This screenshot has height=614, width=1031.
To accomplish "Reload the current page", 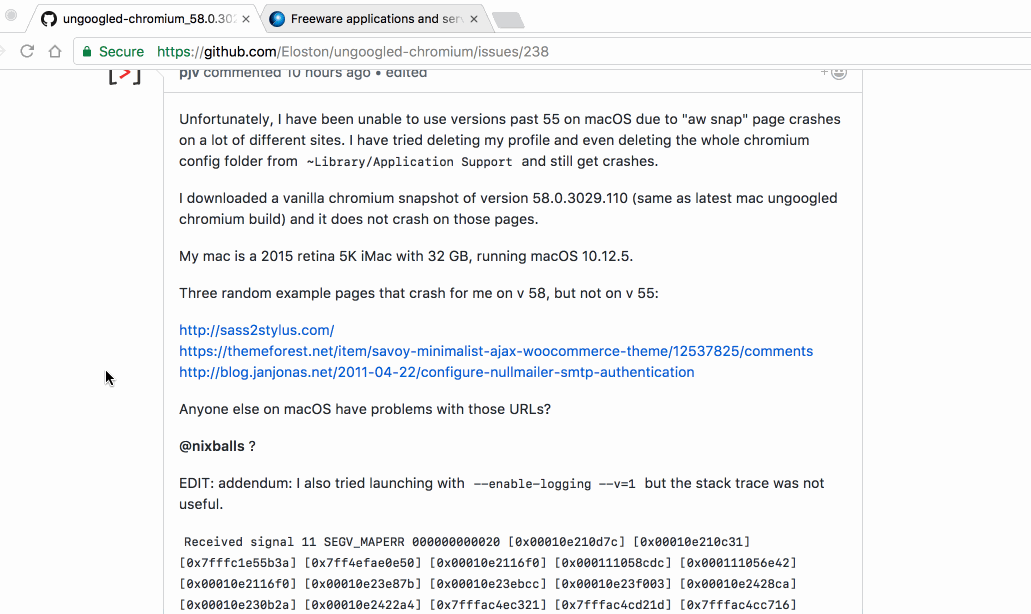I will pos(28,51).
